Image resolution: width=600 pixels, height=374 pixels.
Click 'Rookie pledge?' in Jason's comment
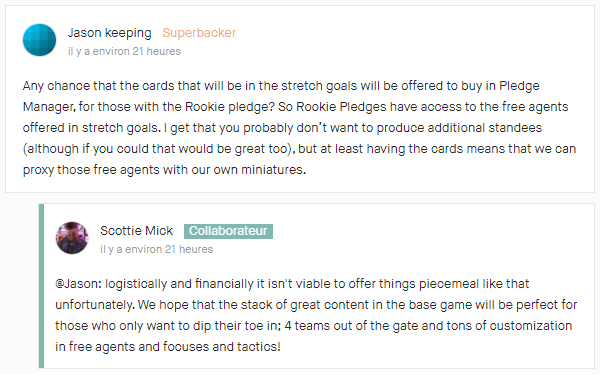[230, 107]
